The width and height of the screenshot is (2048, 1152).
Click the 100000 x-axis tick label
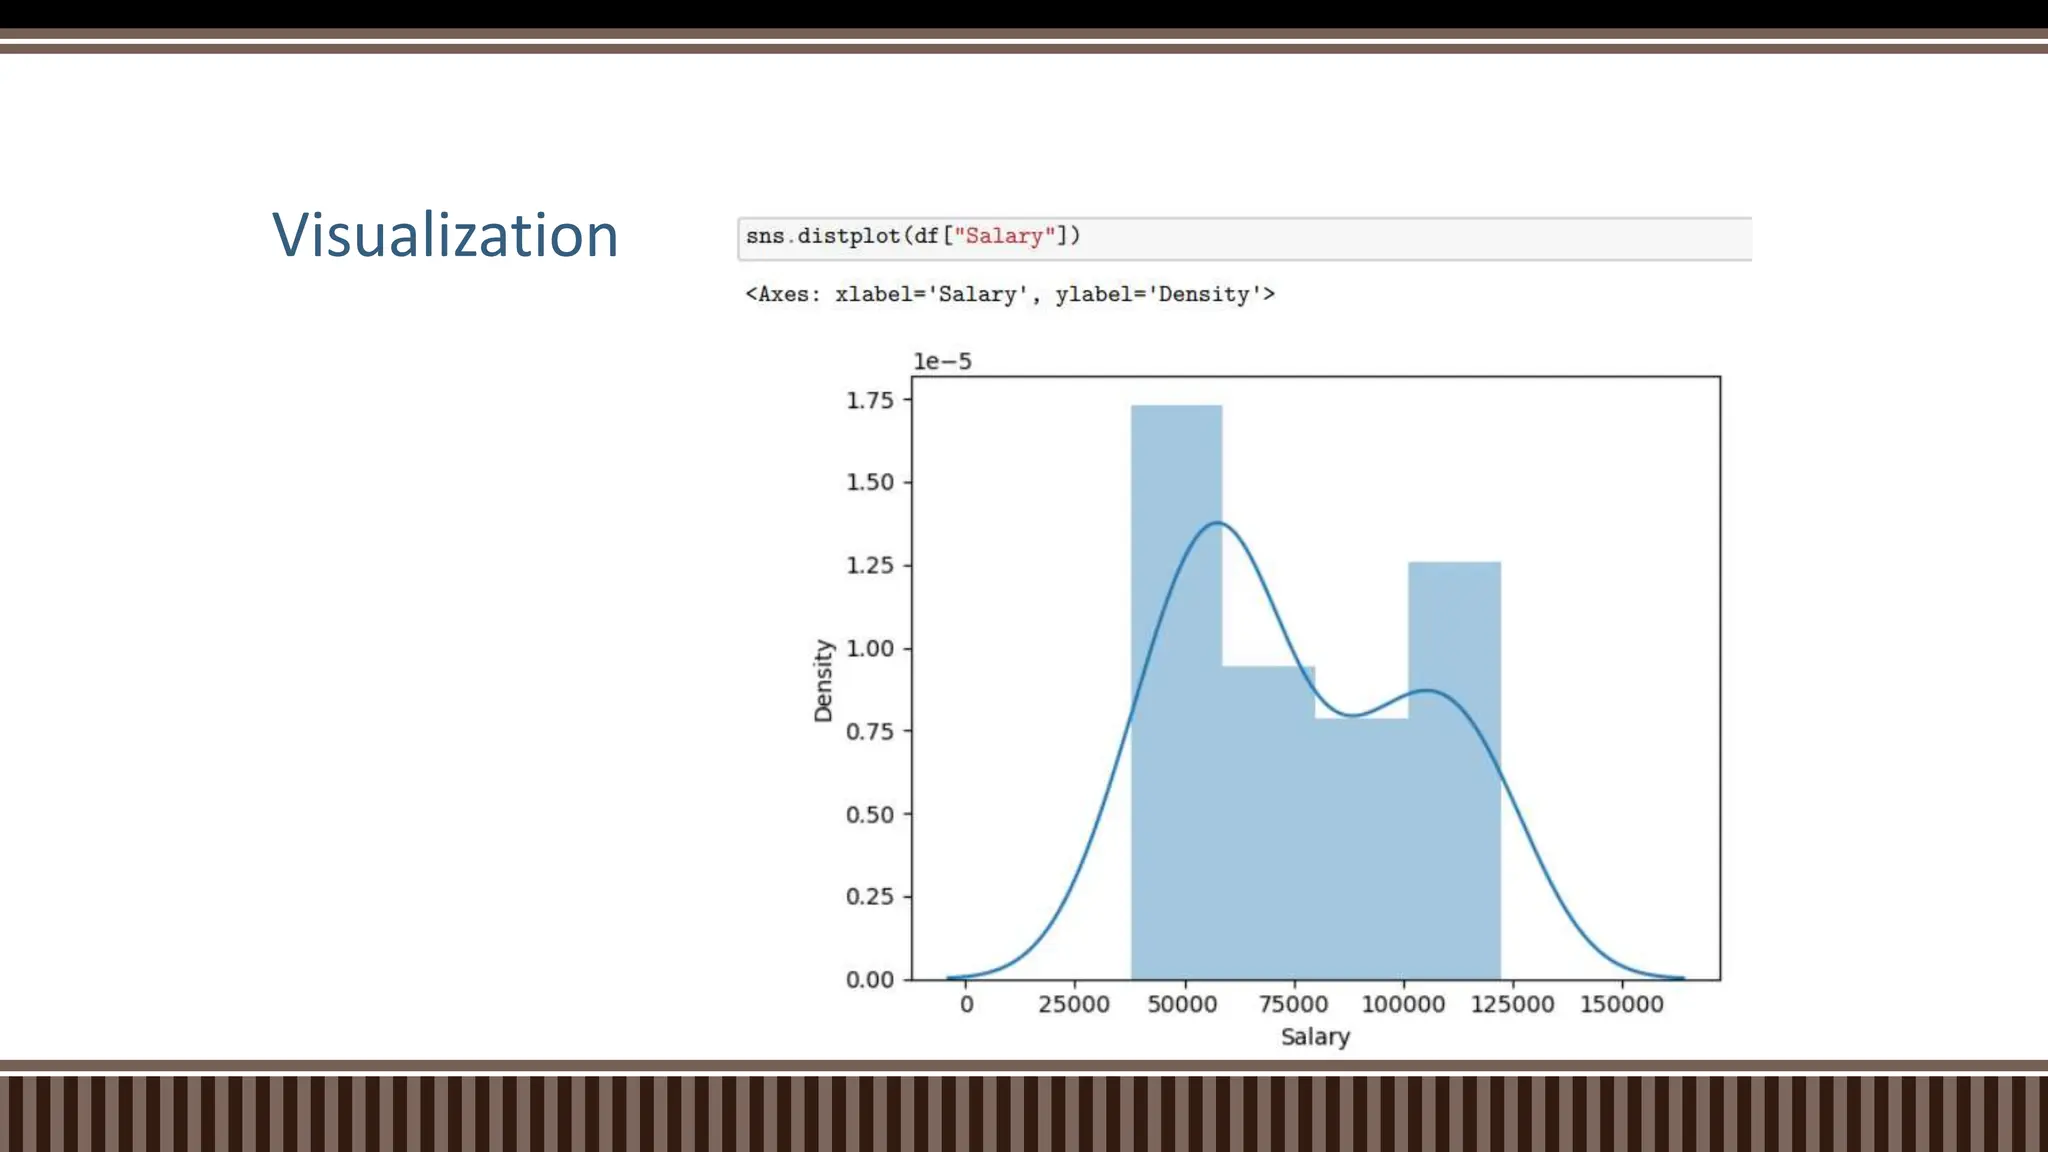click(1403, 1004)
